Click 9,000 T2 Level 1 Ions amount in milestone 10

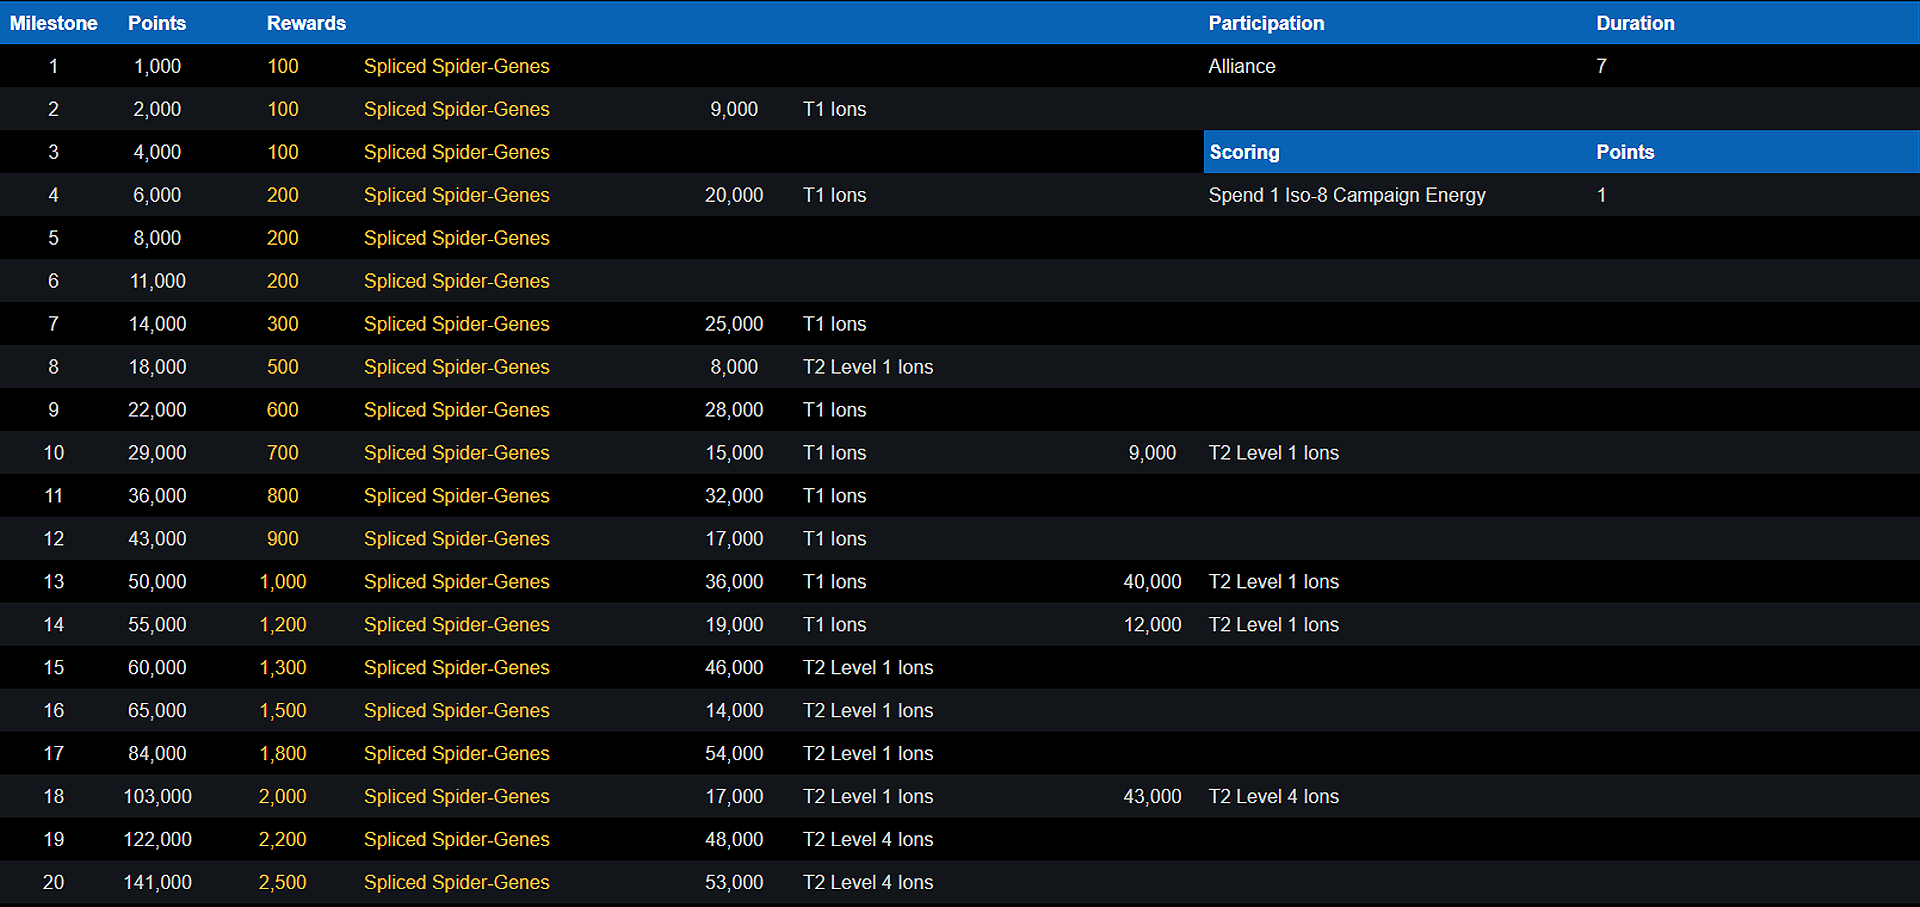1152,453
